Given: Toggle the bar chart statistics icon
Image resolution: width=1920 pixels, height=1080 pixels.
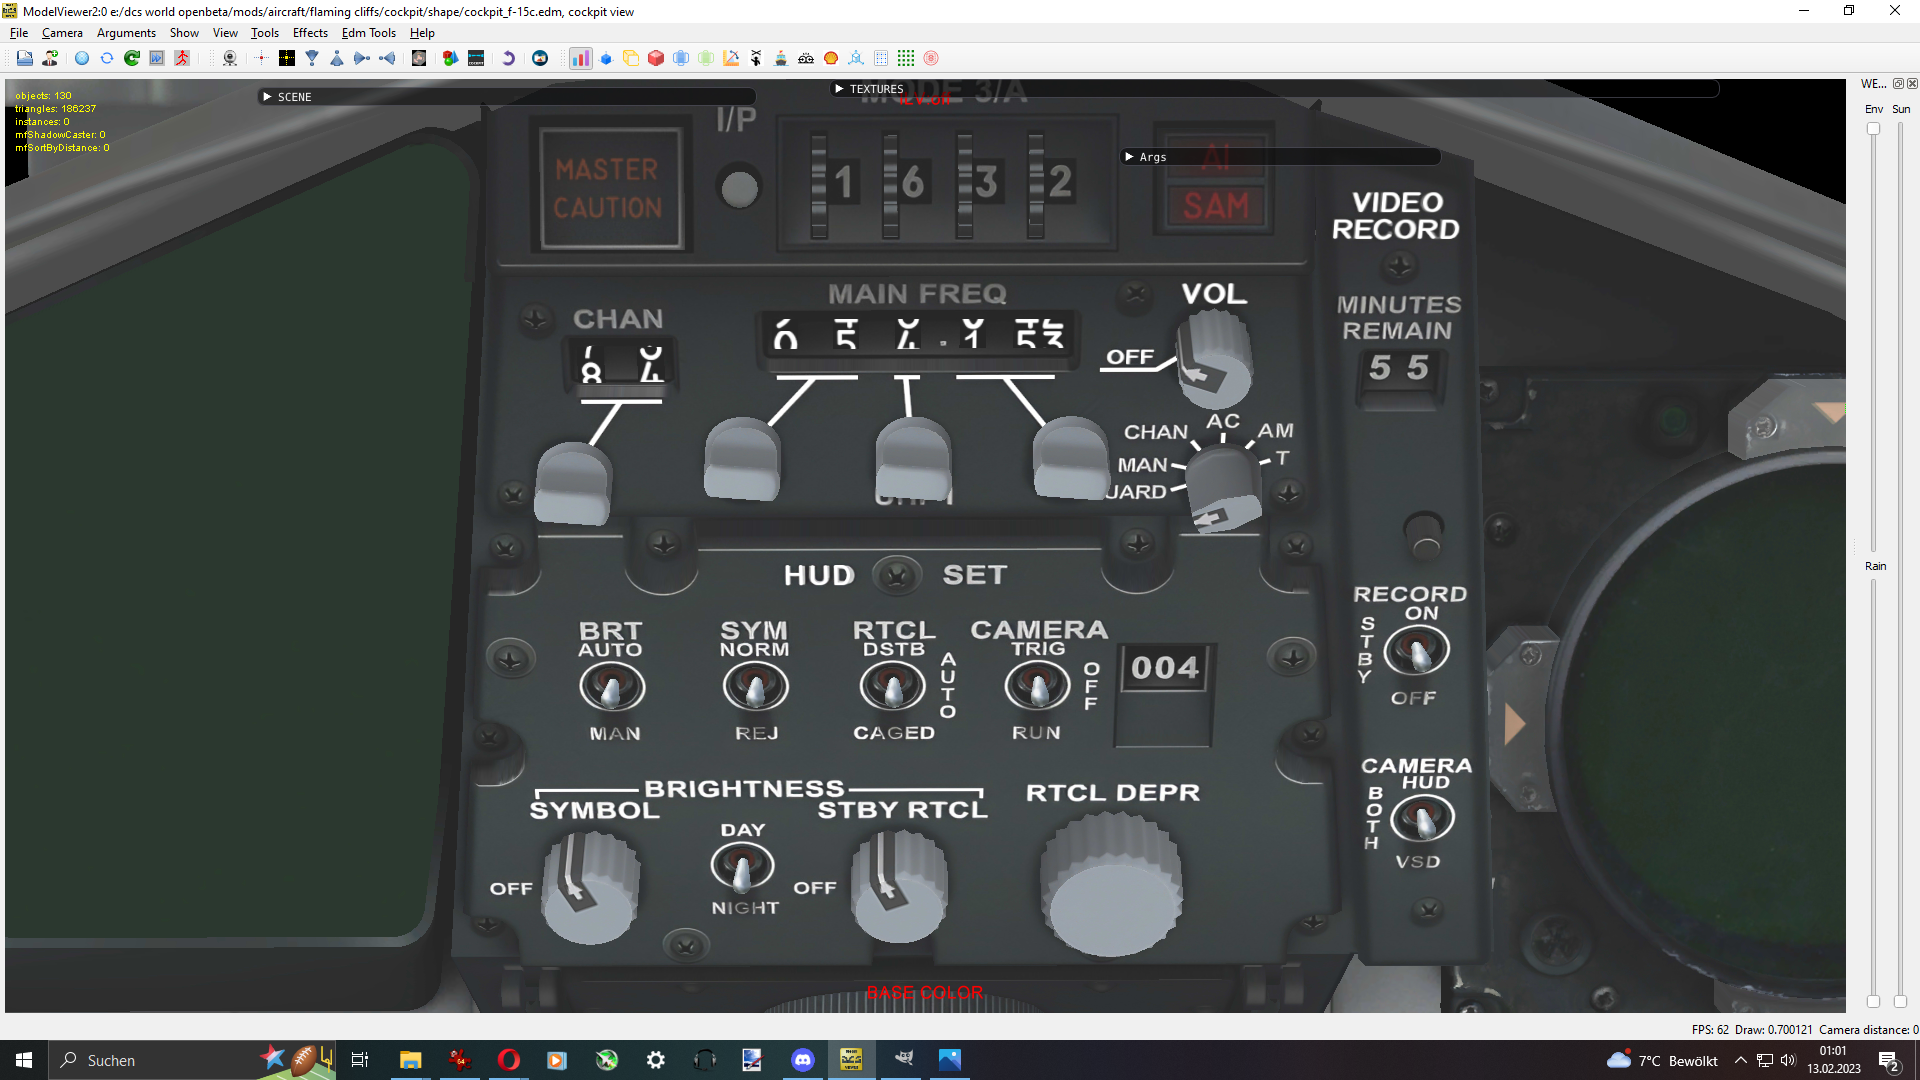Looking at the screenshot, I should (580, 58).
